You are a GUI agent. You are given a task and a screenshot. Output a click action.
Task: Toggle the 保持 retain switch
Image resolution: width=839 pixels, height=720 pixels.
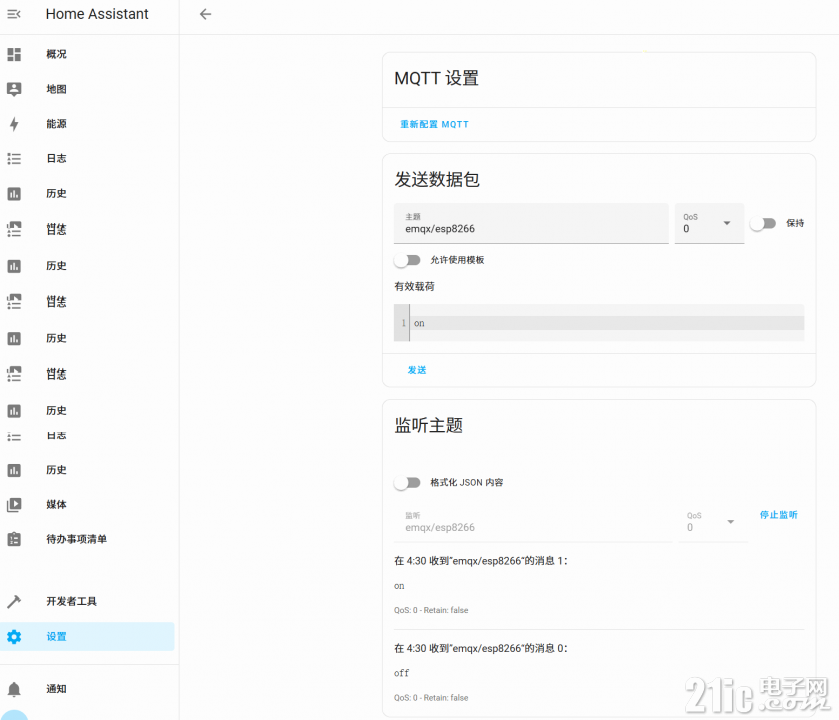point(763,224)
